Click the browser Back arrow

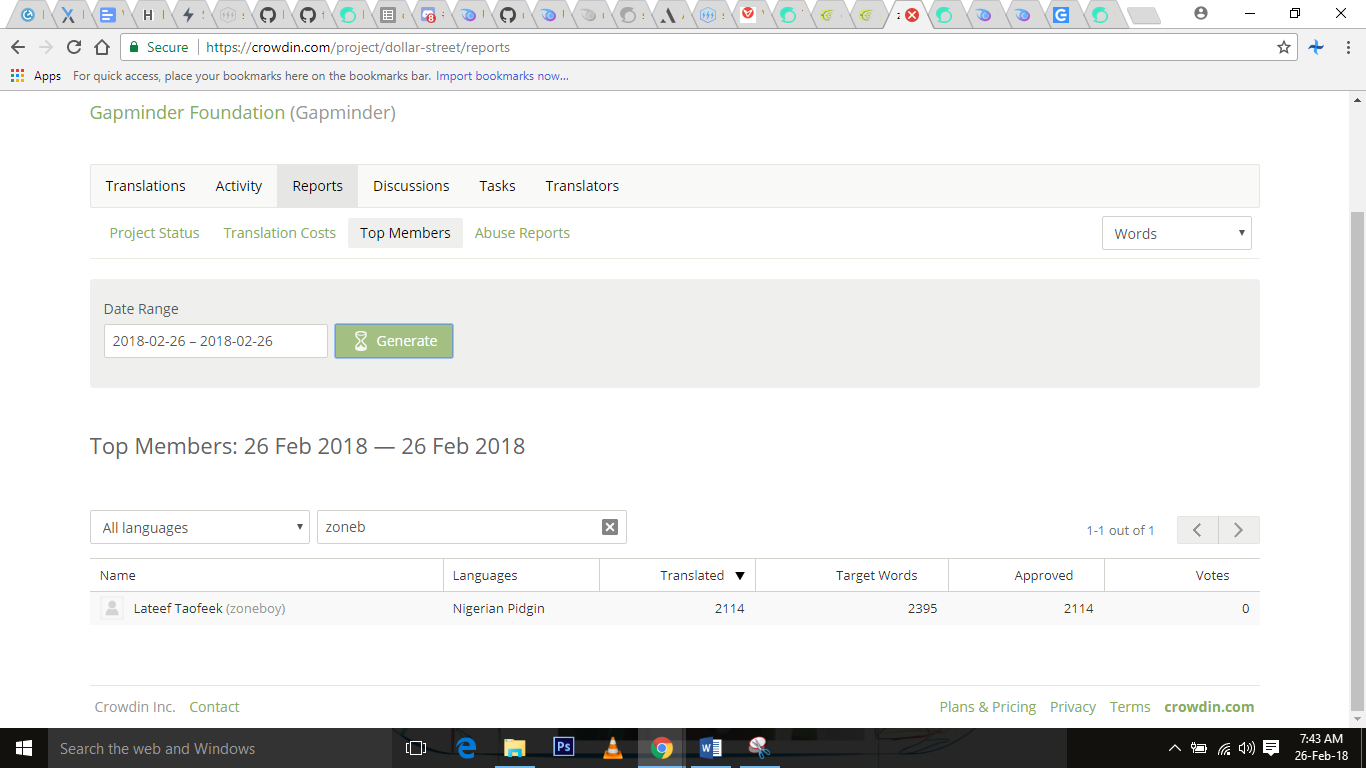18,47
